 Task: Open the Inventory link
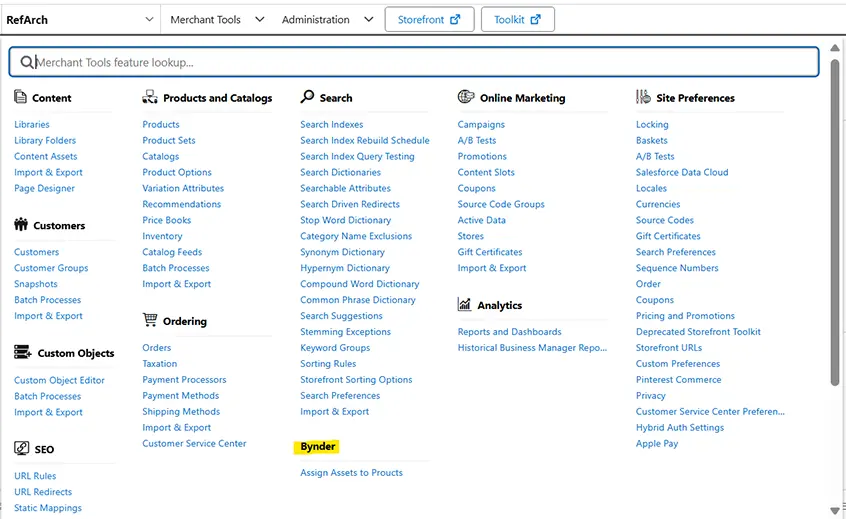tap(162, 236)
